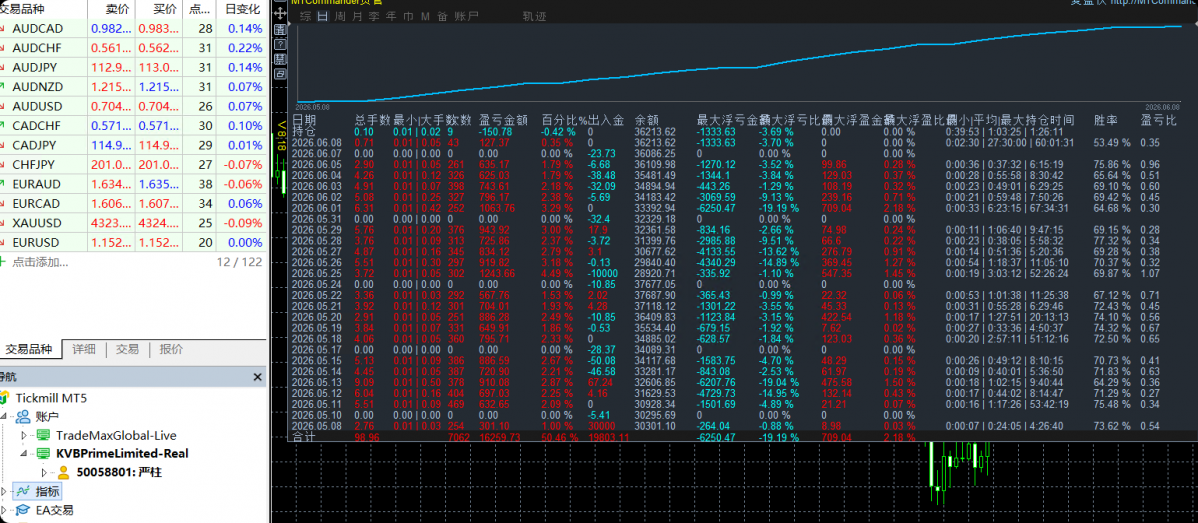Click the TradeMaxGlobal-Live server icon
The width and height of the screenshot is (1198, 523).
point(43,435)
